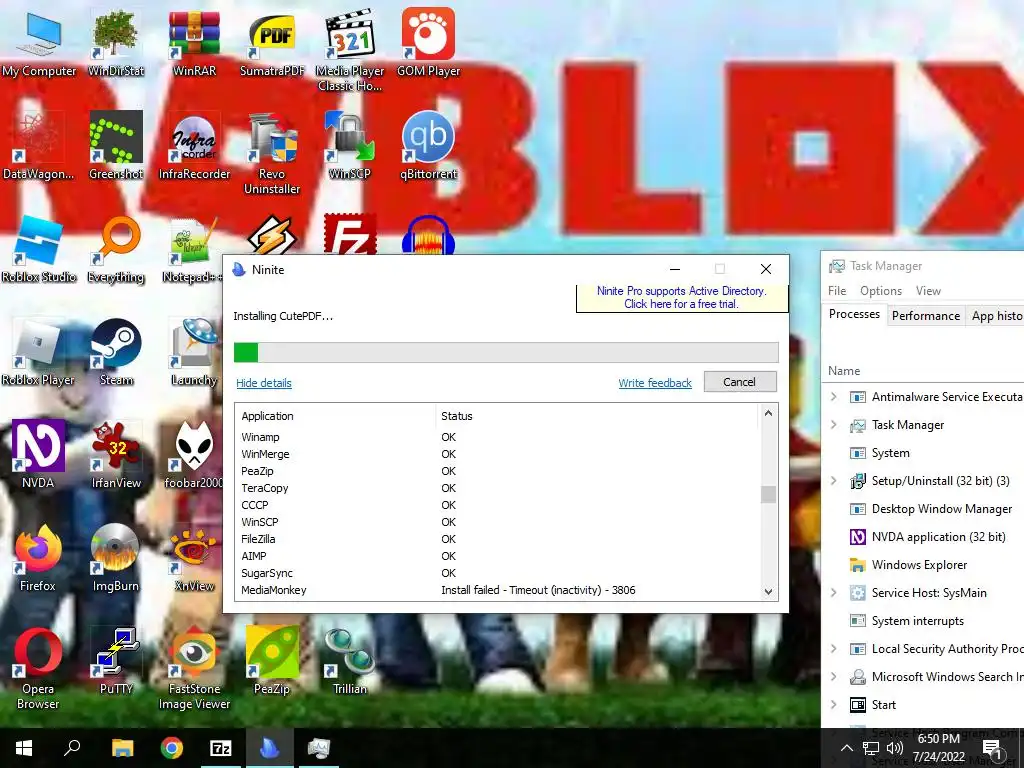Viewport: 1024px width, 768px height.
Task: Select Media Player Classic shortcut icon
Action: click(350, 51)
